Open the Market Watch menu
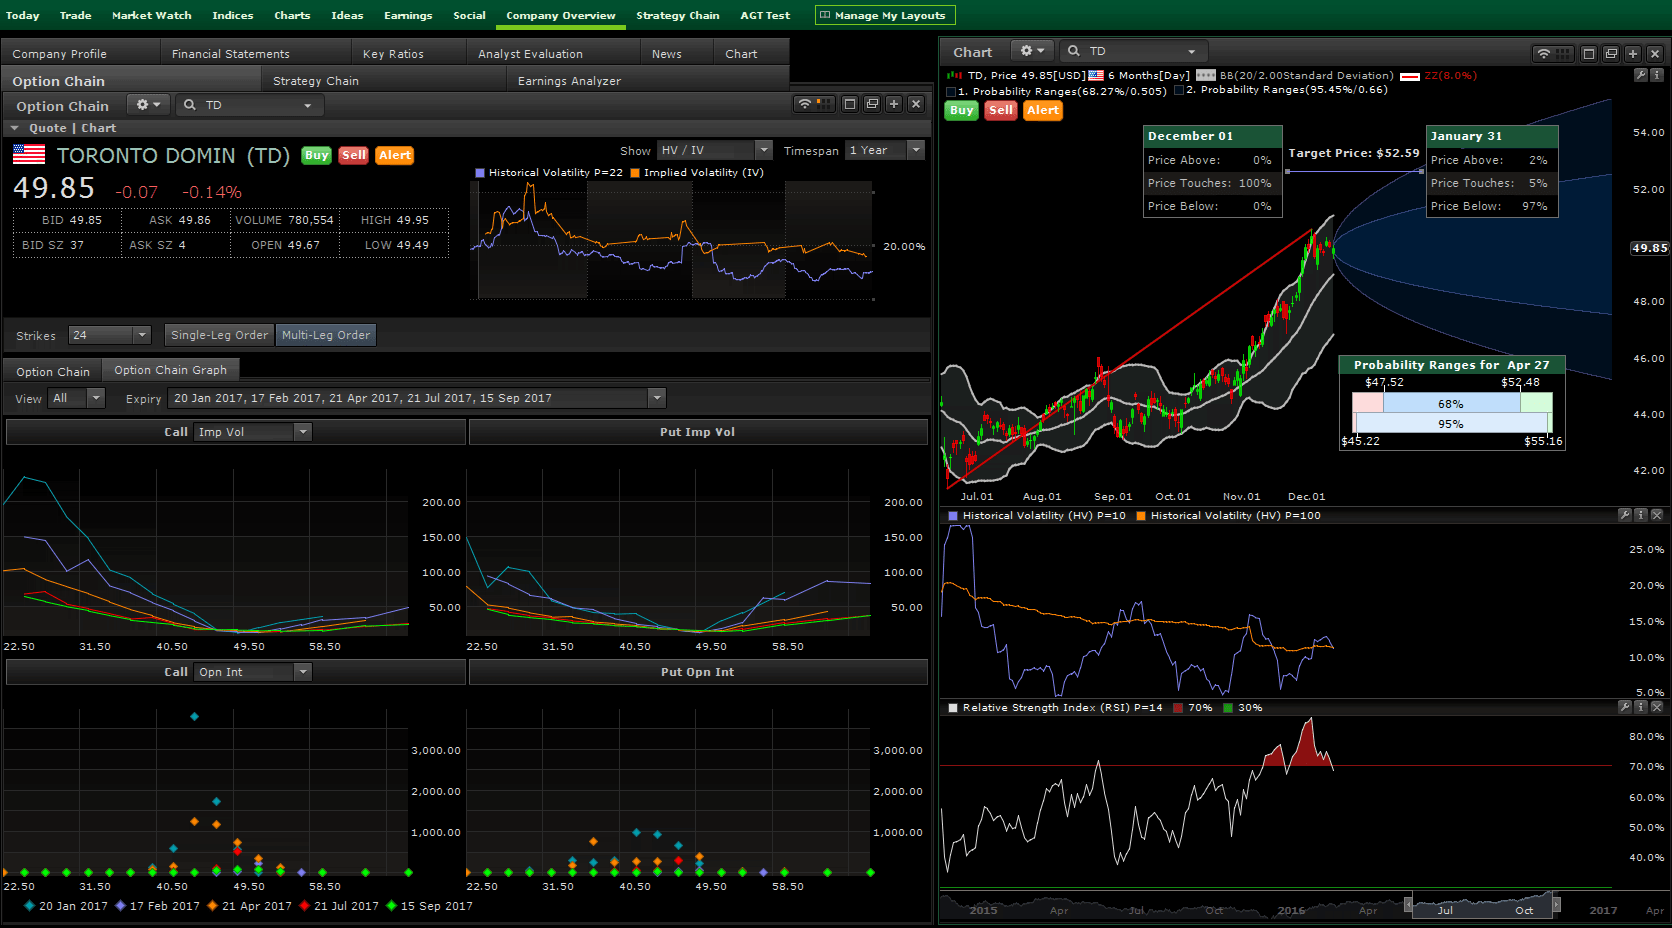The image size is (1672, 928). [152, 15]
